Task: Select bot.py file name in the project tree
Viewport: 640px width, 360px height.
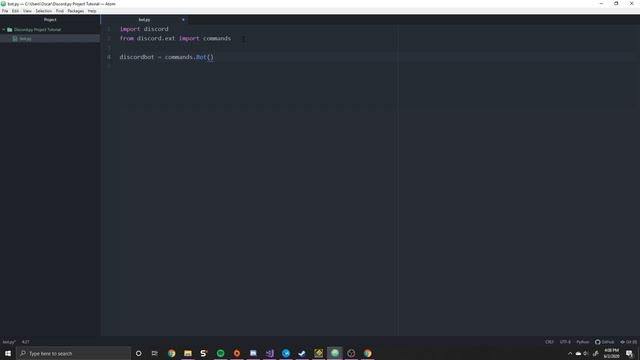Action: tap(25, 39)
